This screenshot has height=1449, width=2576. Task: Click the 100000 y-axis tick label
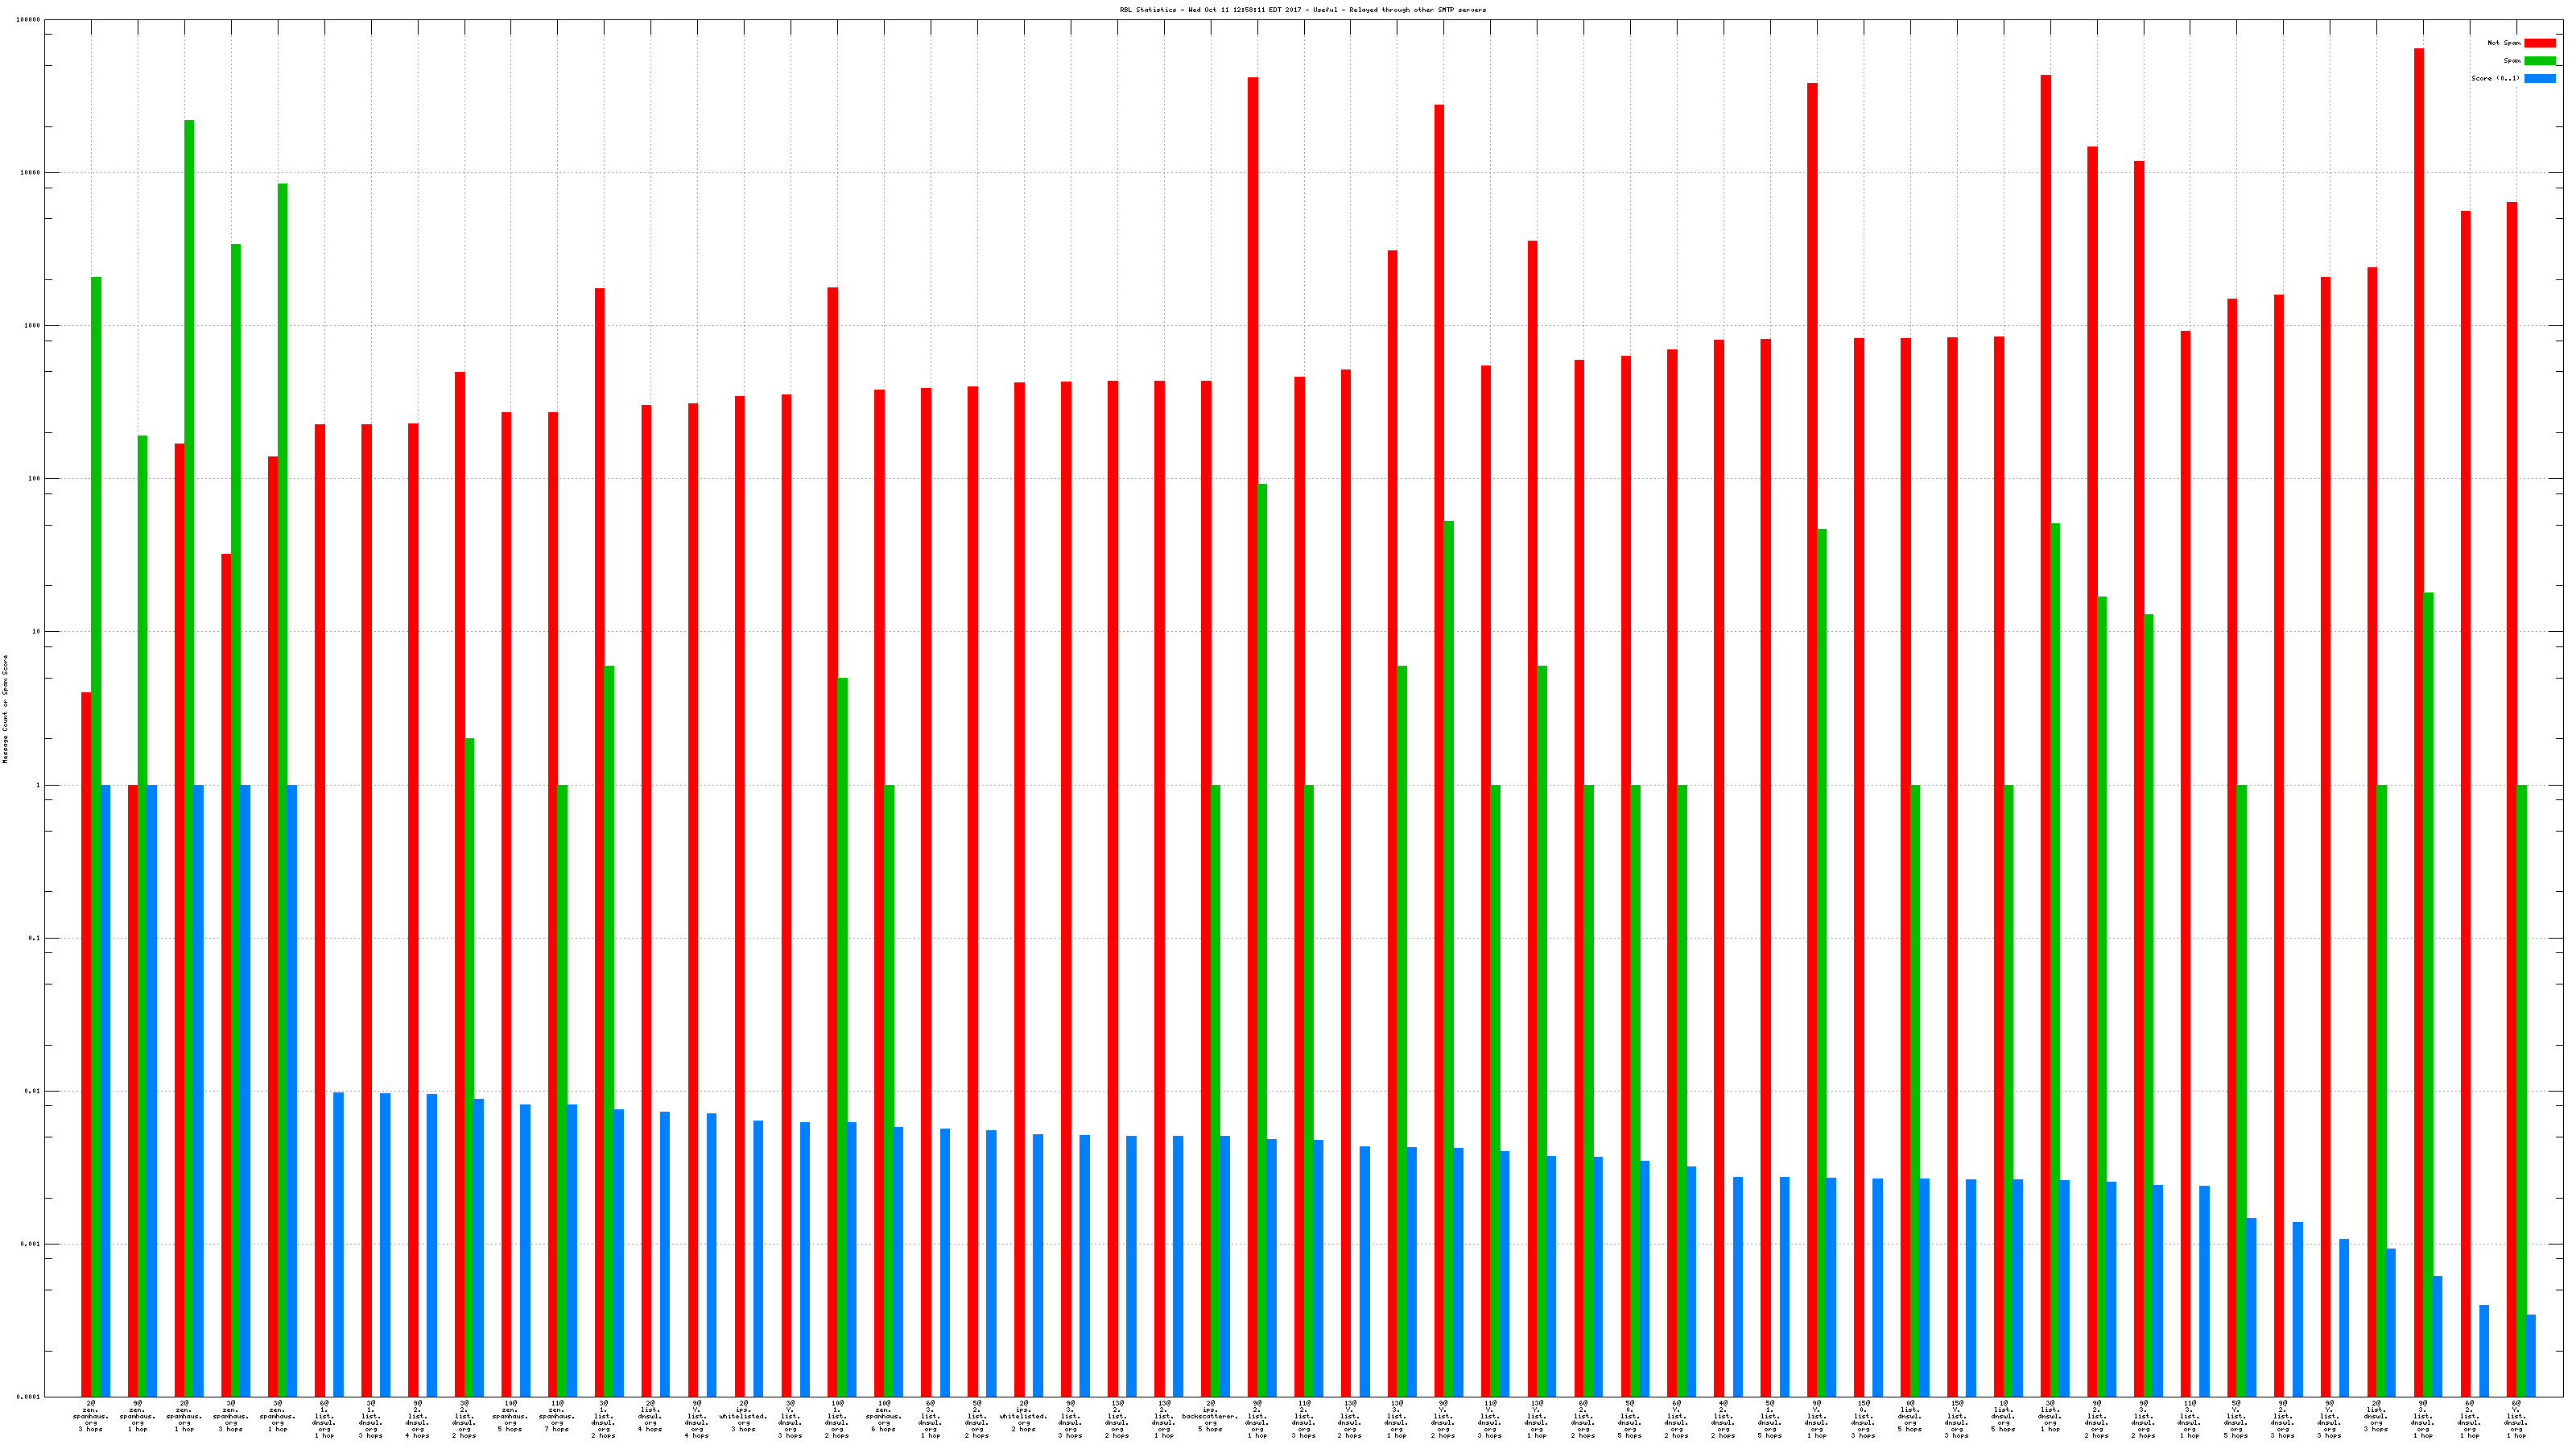tap(29, 20)
